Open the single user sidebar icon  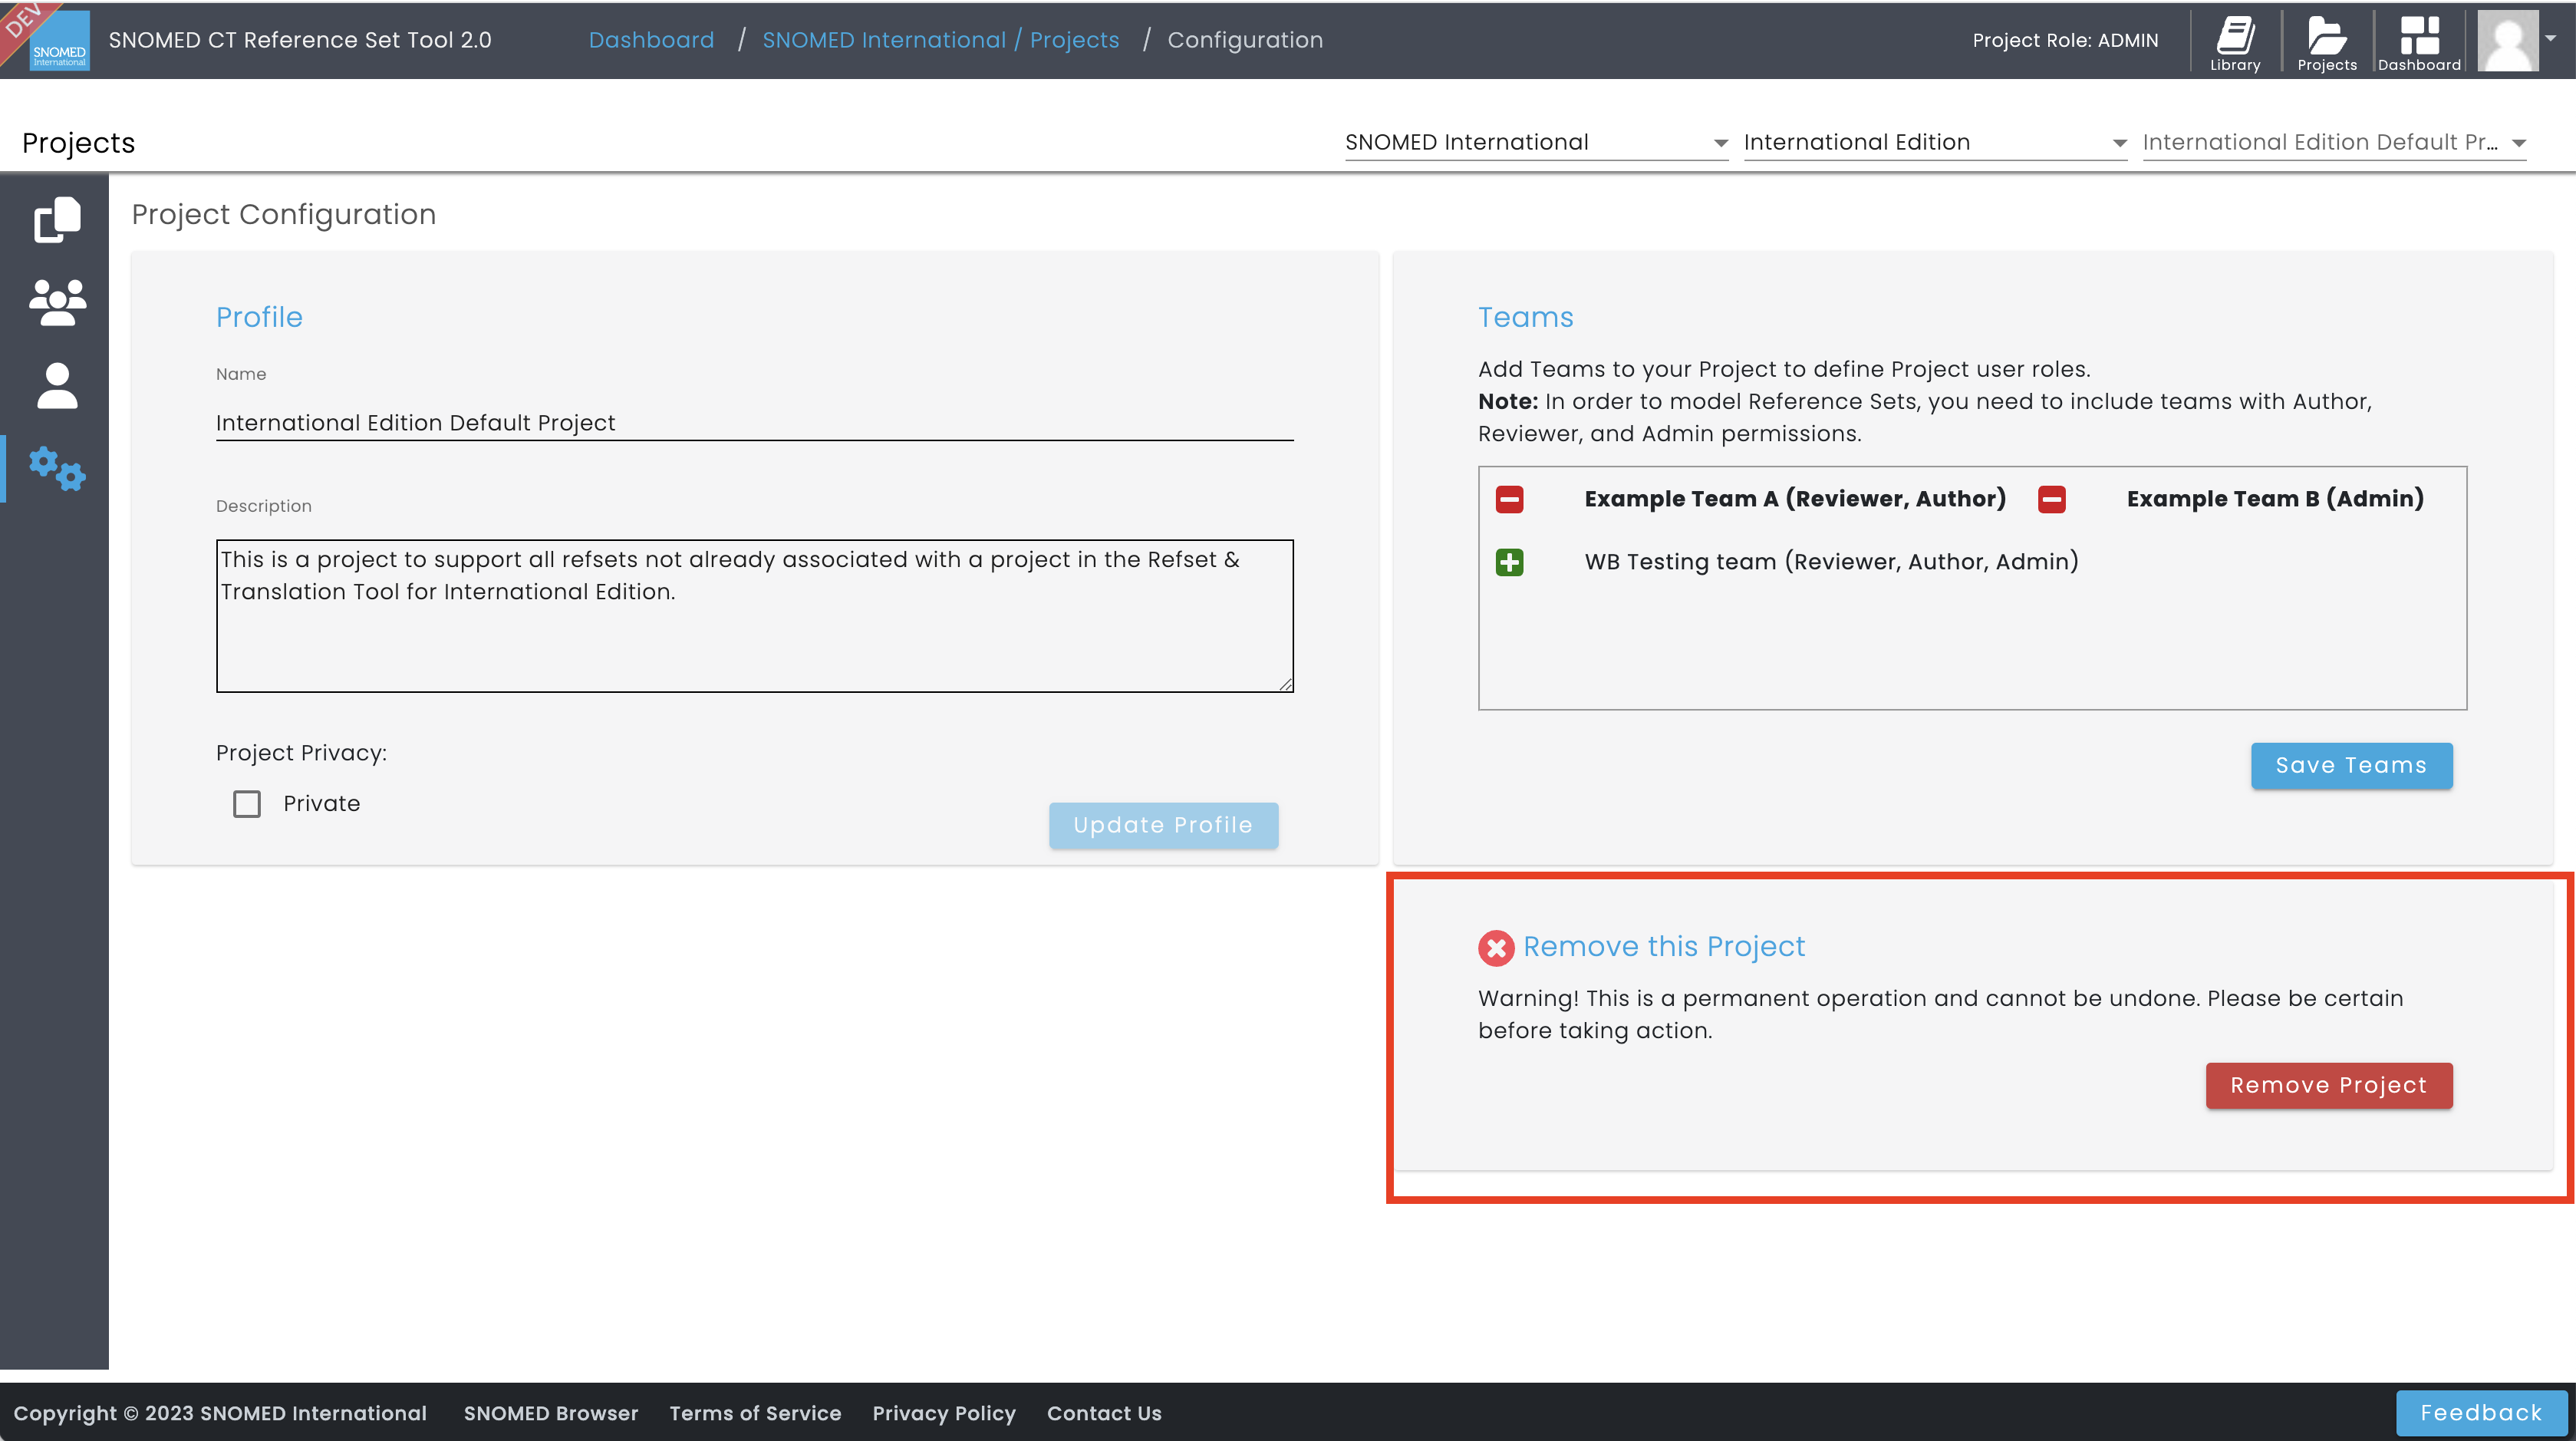(x=57, y=386)
